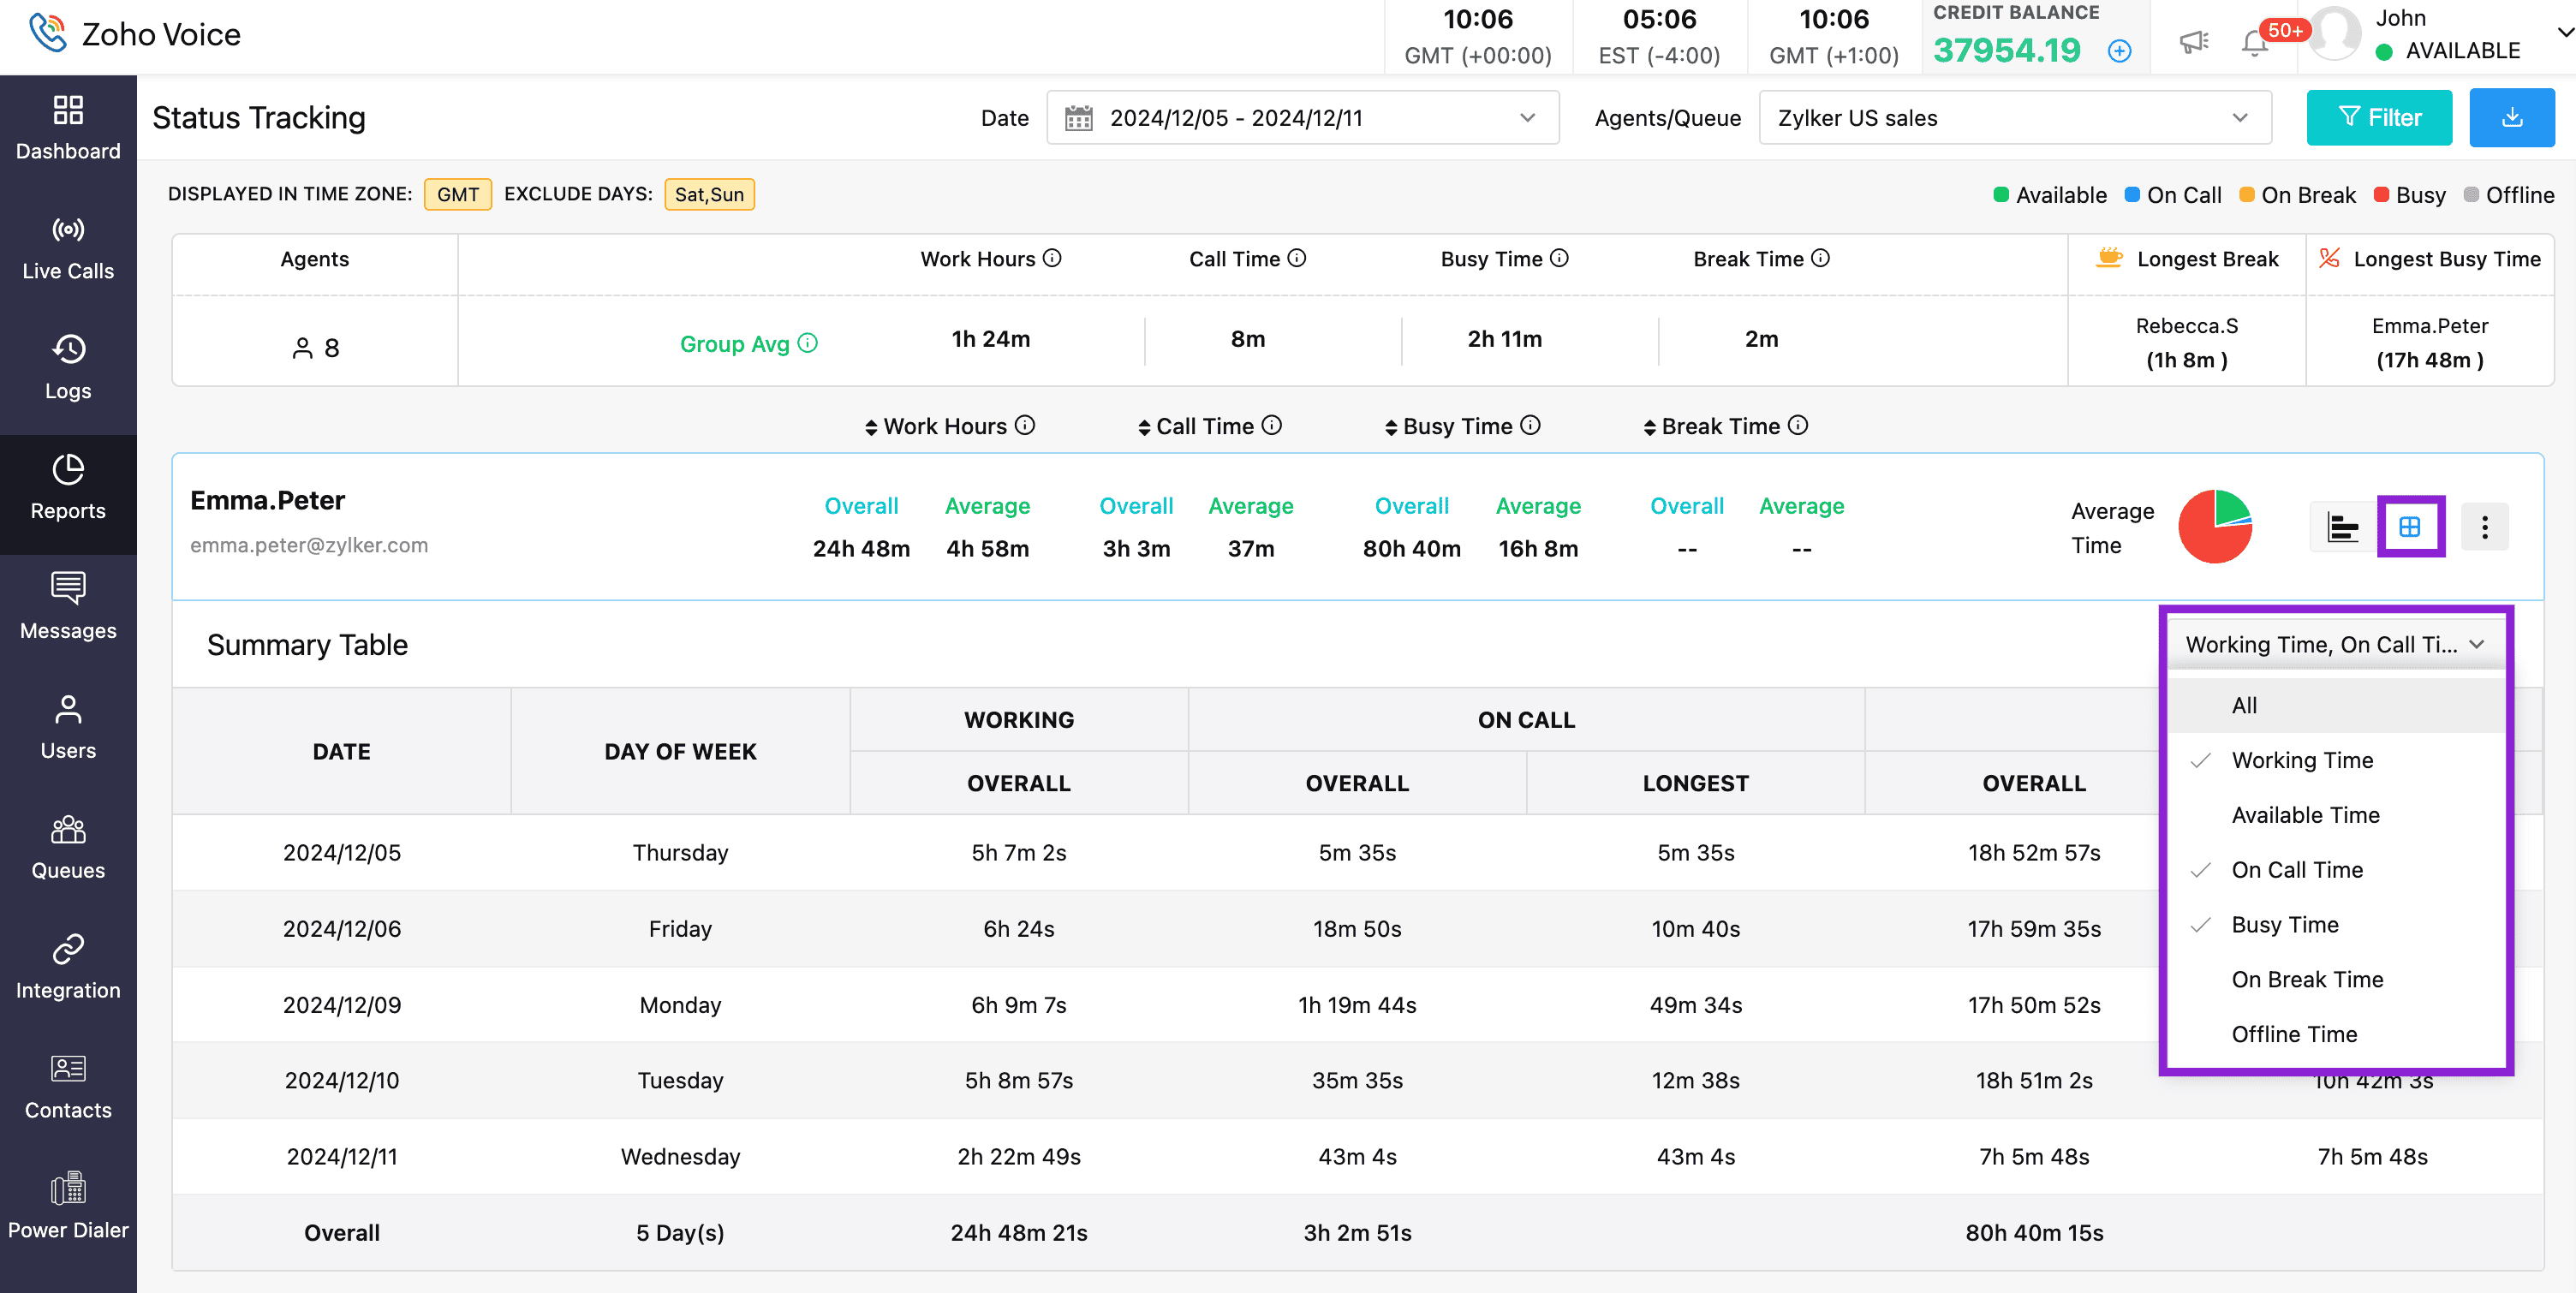
Task: Uncheck Working Time in column list
Action: (2301, 760)
